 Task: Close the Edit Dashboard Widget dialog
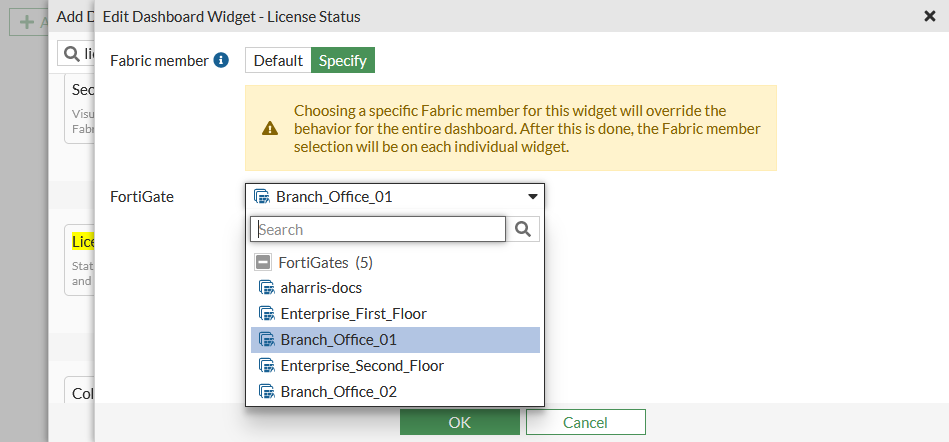coord(929,16)
